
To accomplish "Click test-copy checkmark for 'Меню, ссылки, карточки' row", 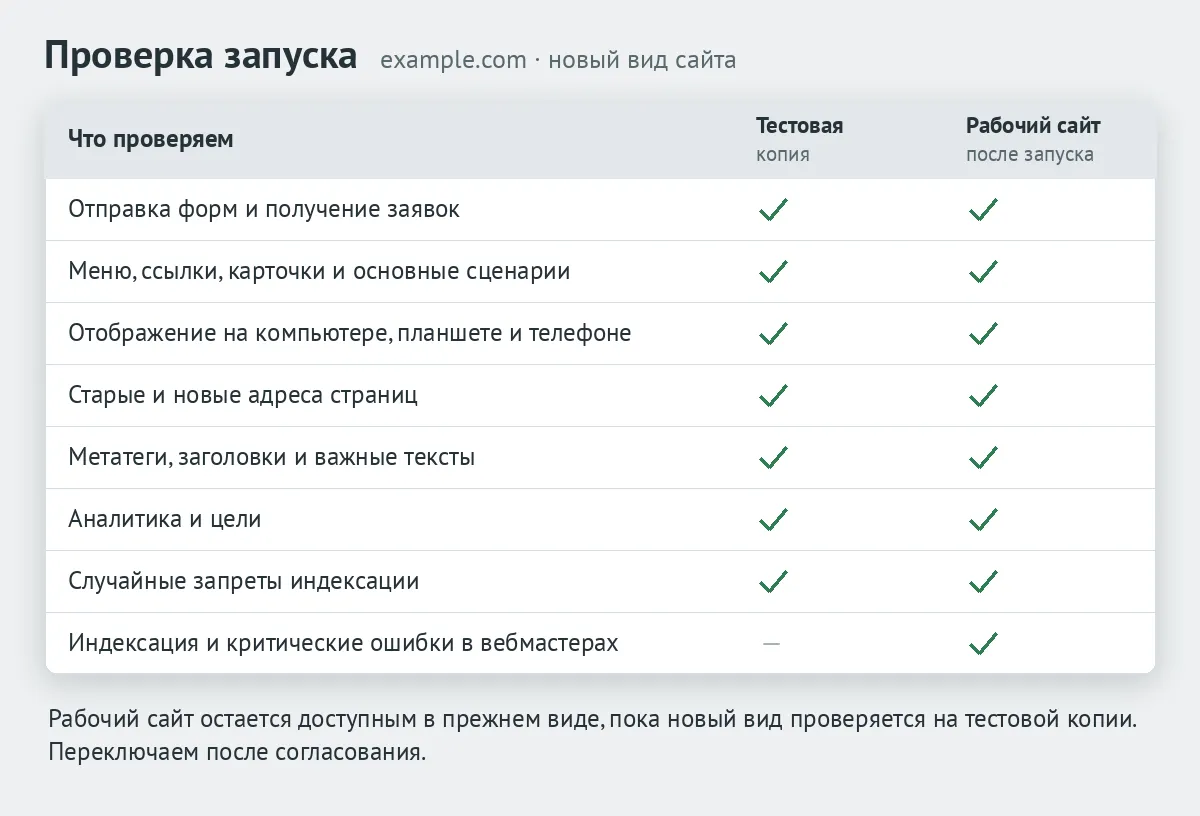I will click(773, 272).
